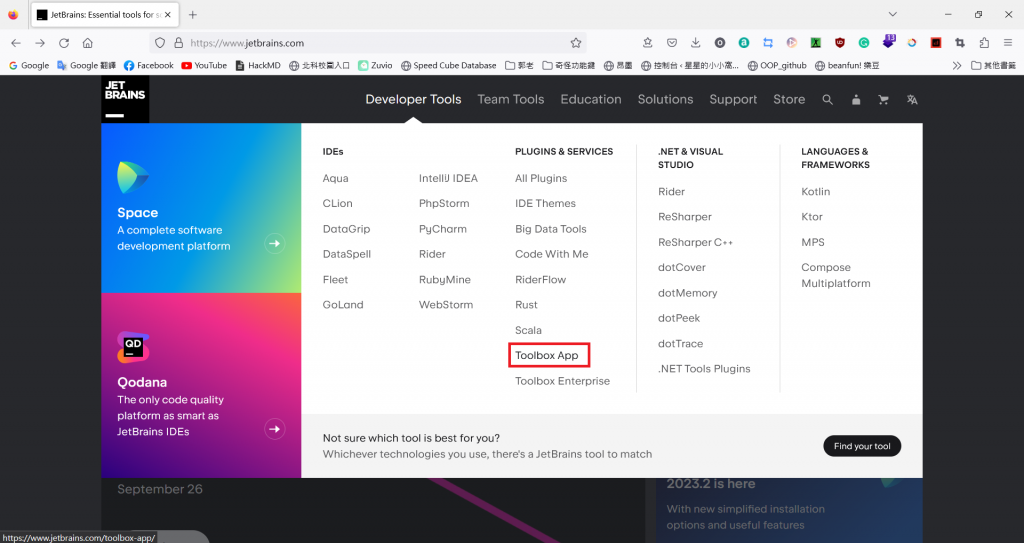Open the Toolbox Enterprise link
Viewport: 1024px width, 543px height.
(562, 381)
